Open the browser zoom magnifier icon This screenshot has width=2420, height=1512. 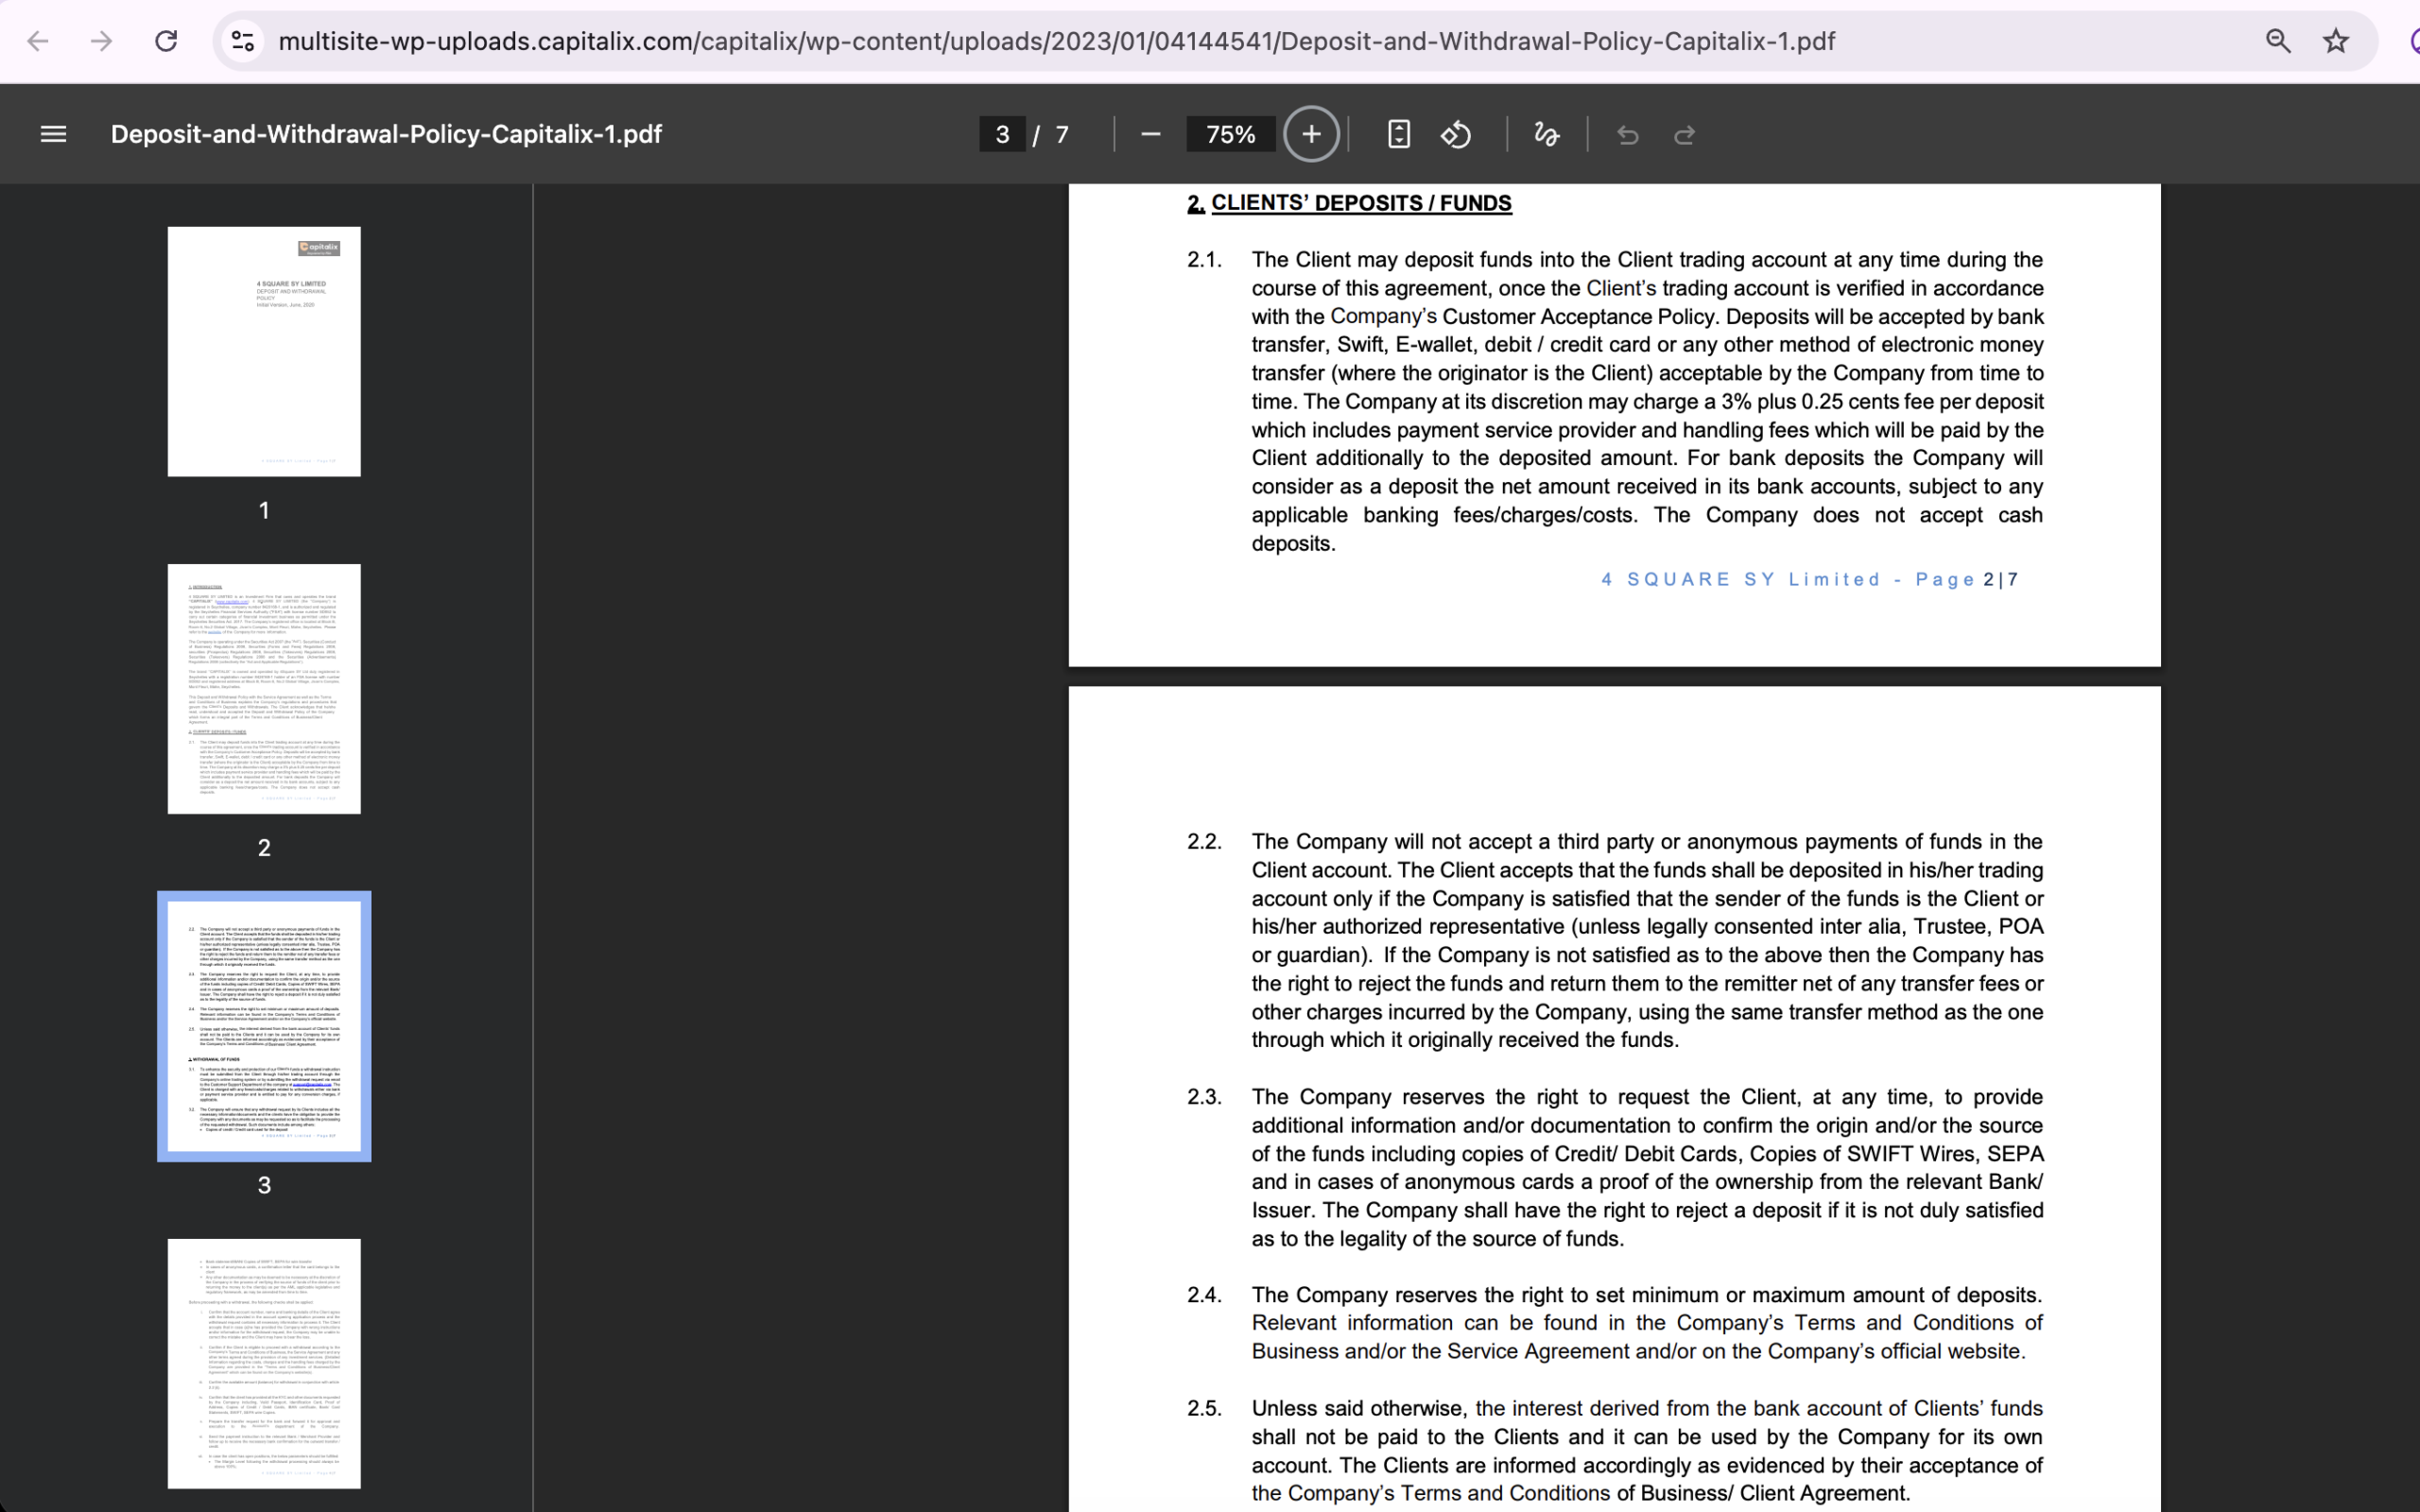pos(2278,41)
